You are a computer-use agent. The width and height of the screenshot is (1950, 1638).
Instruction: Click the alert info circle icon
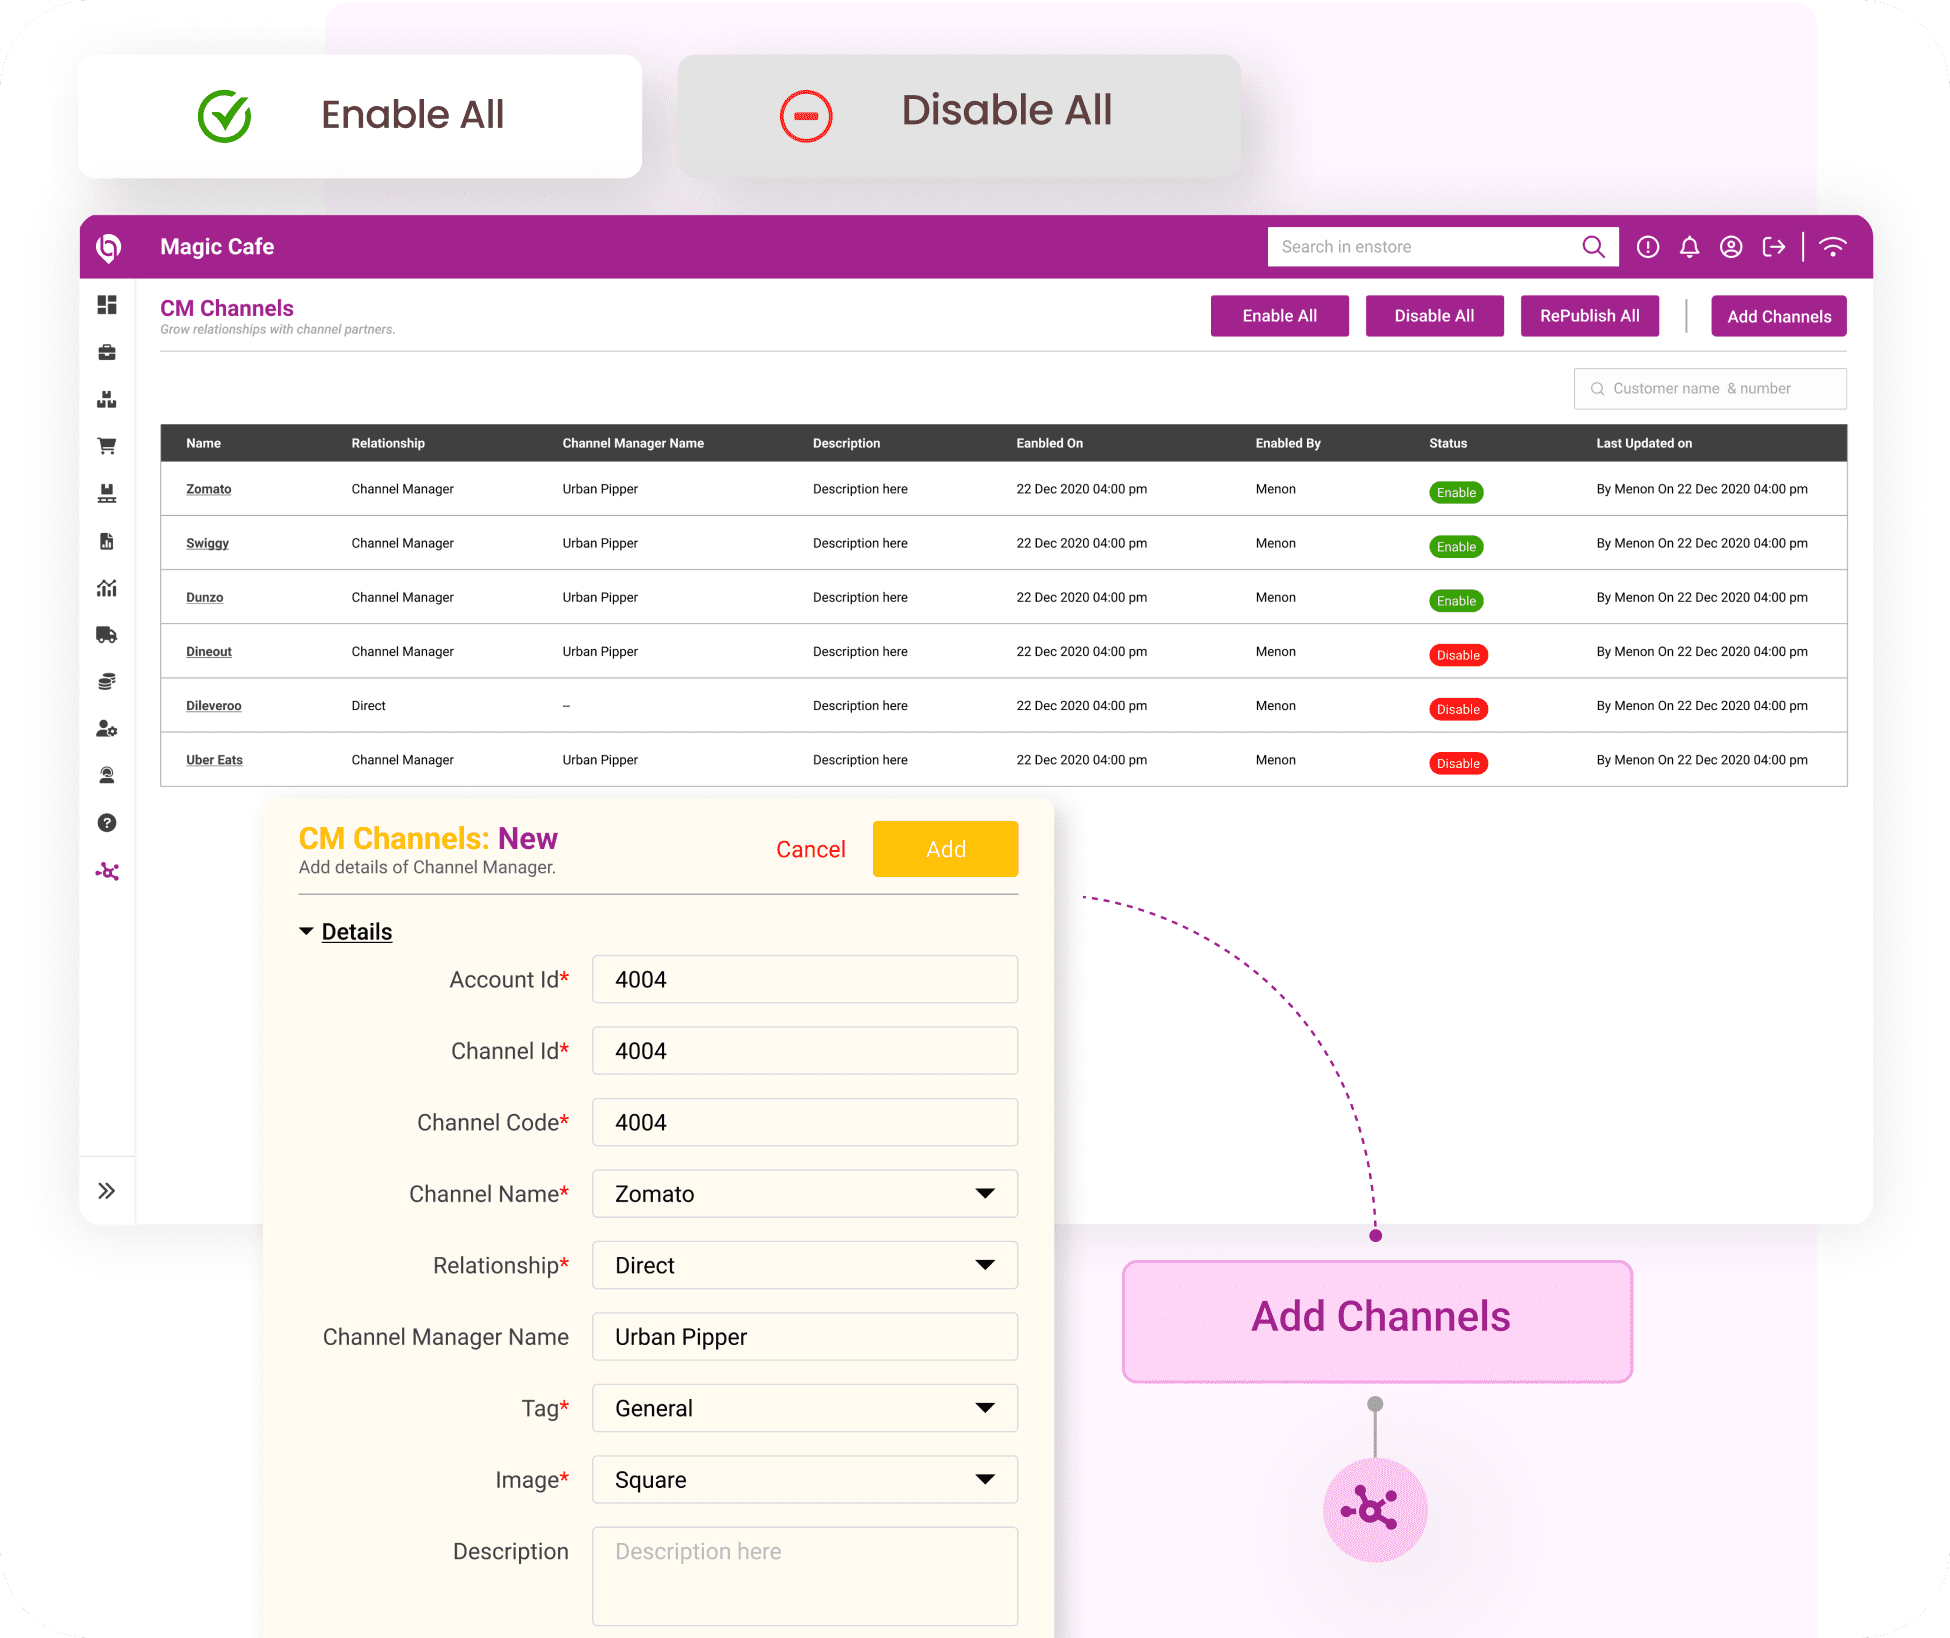click(1648, 247)
